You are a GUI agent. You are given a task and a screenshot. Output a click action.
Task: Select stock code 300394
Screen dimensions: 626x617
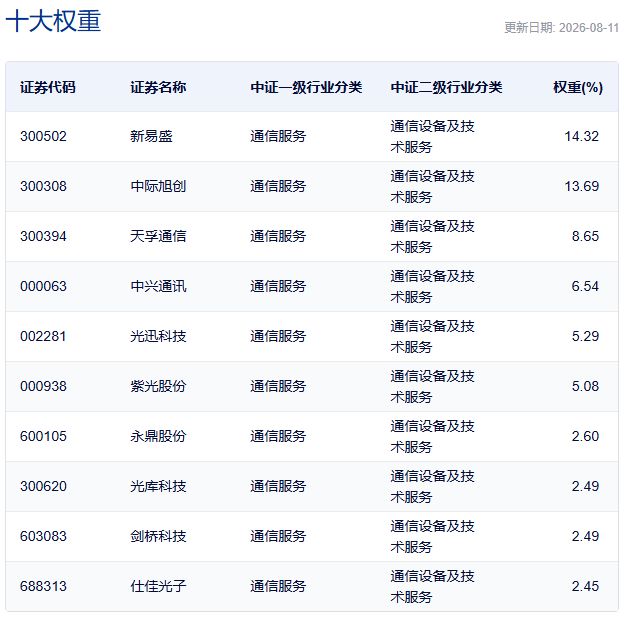pos(43,236)
